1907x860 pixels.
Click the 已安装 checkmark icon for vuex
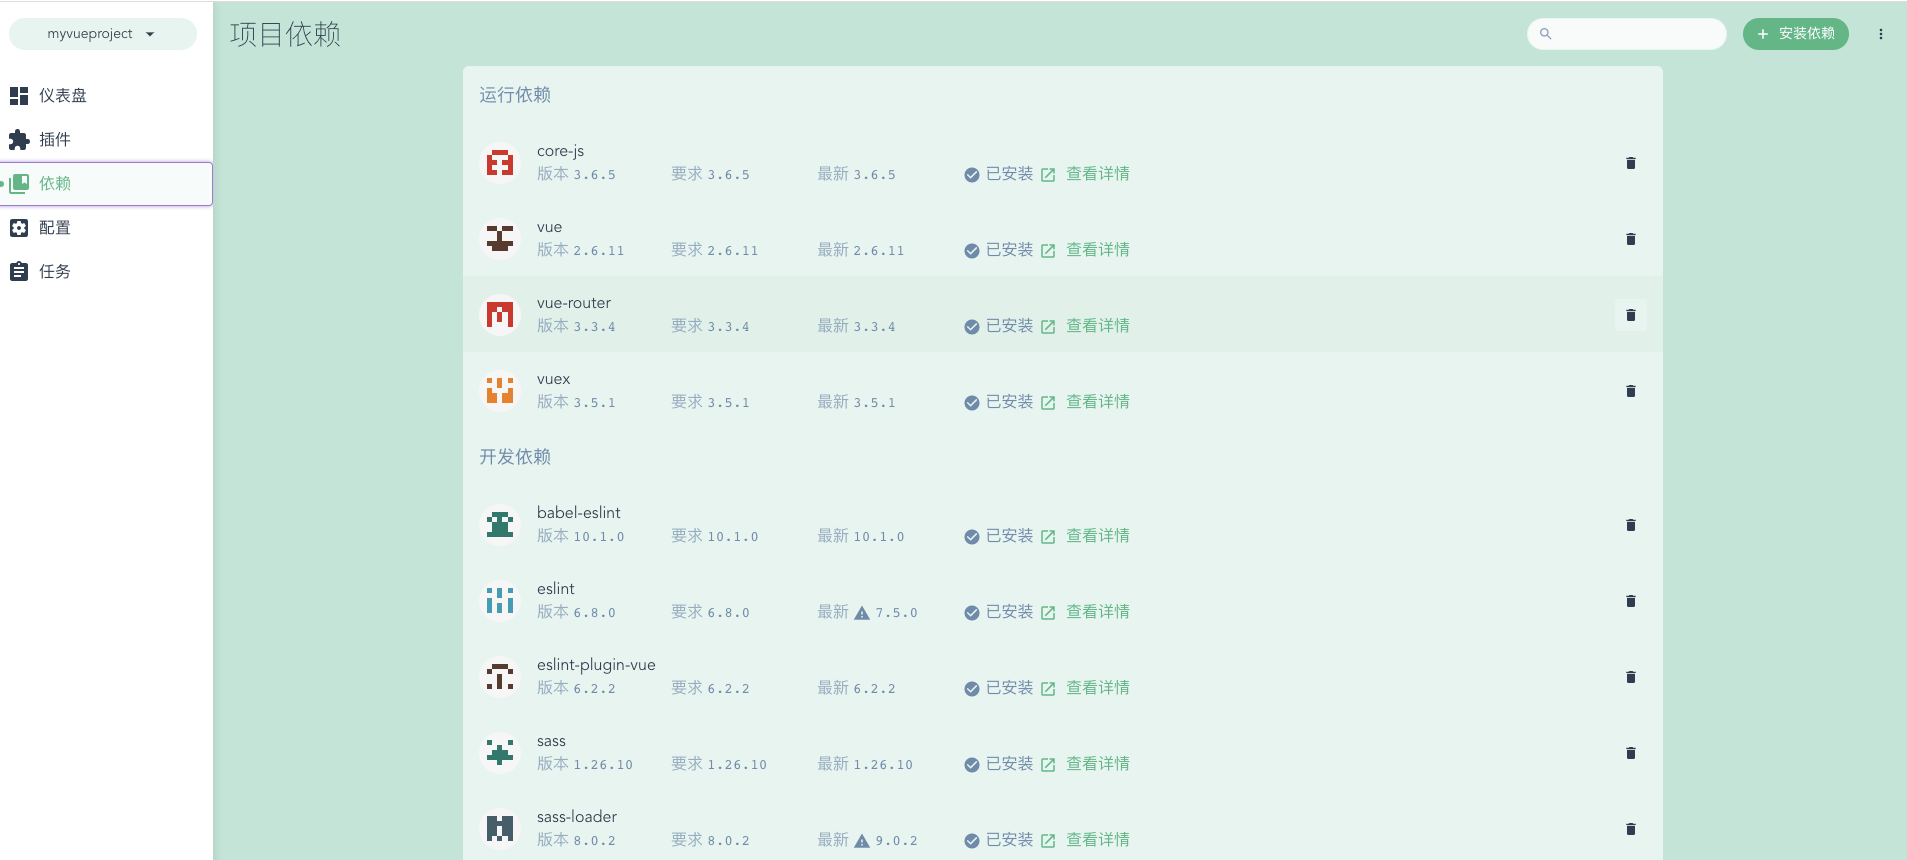point(972,403)
